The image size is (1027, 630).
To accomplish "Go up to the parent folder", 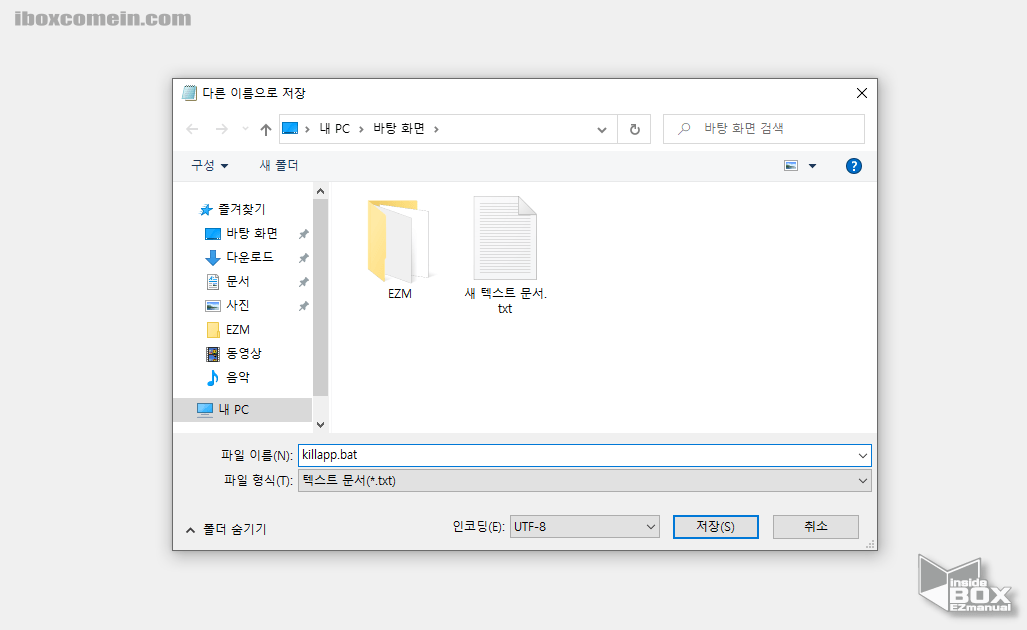I will tap(264, 128).
